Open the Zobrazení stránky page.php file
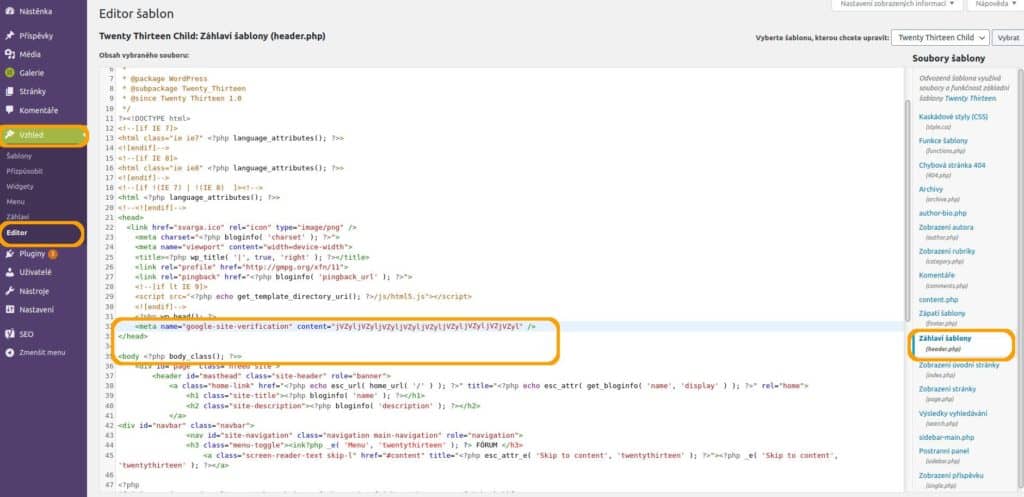This screenshot has height=497, width=1024. coord(947,389)
